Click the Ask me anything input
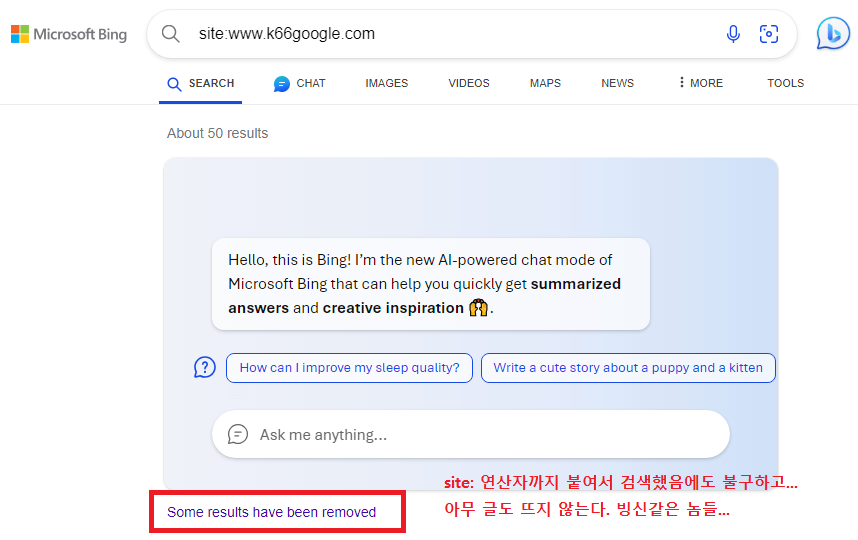 471,434
